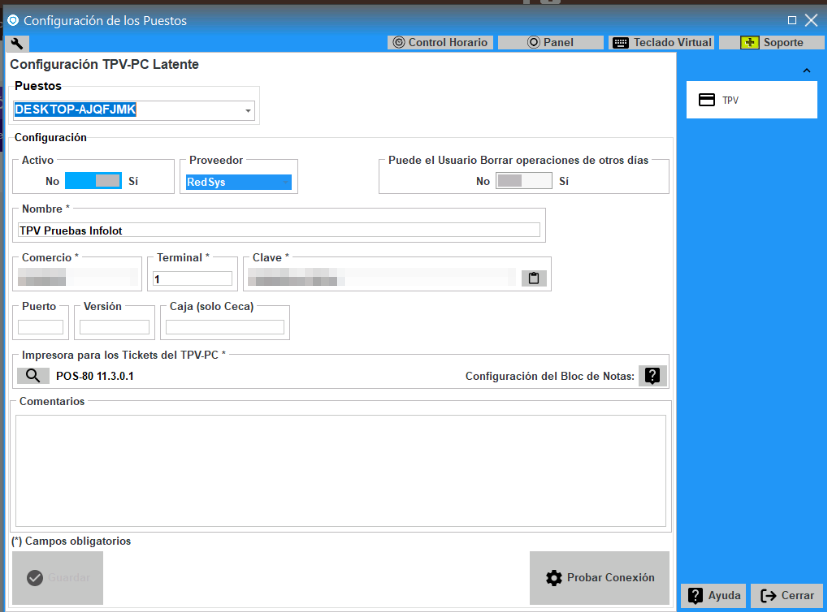
Task: Toggle the Activo switch
Action: point(93,181)
